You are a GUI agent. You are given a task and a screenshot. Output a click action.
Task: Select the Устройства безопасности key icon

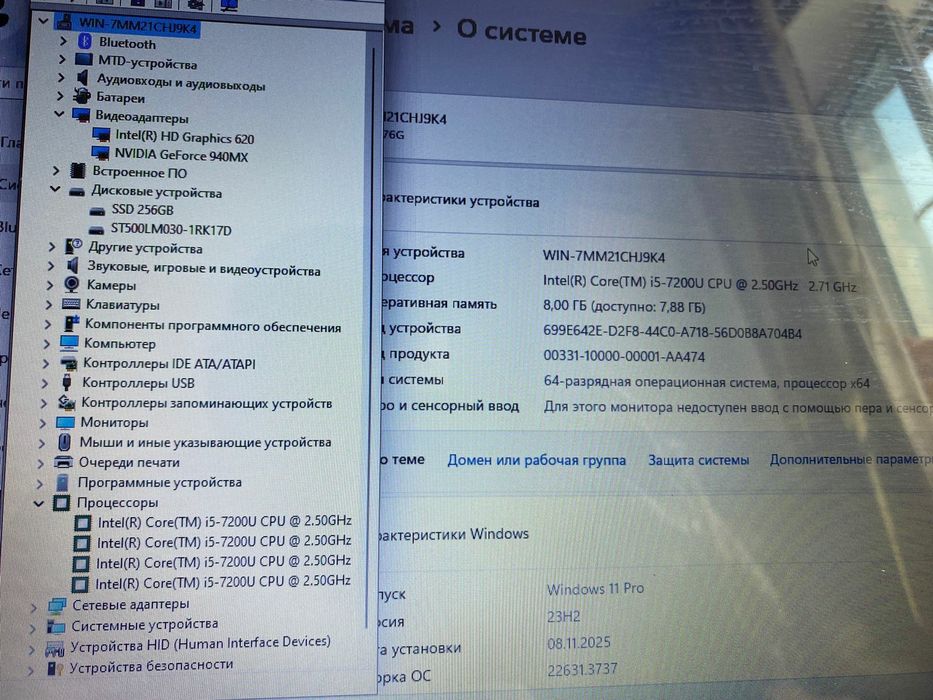click(x=55, y=669)
